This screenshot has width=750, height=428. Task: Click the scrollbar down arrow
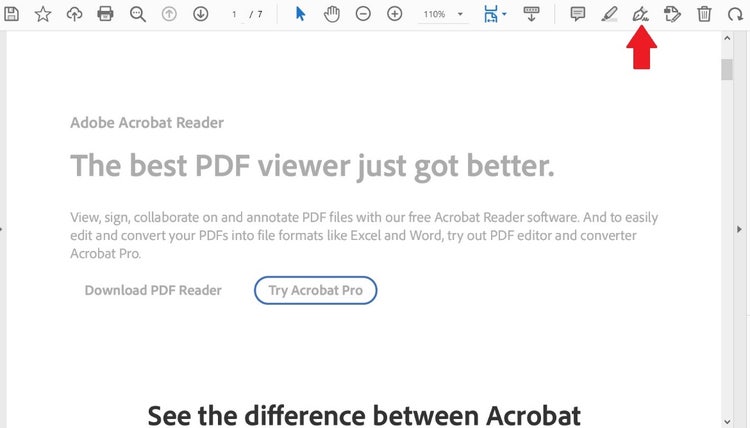click(x=728, y=422)
